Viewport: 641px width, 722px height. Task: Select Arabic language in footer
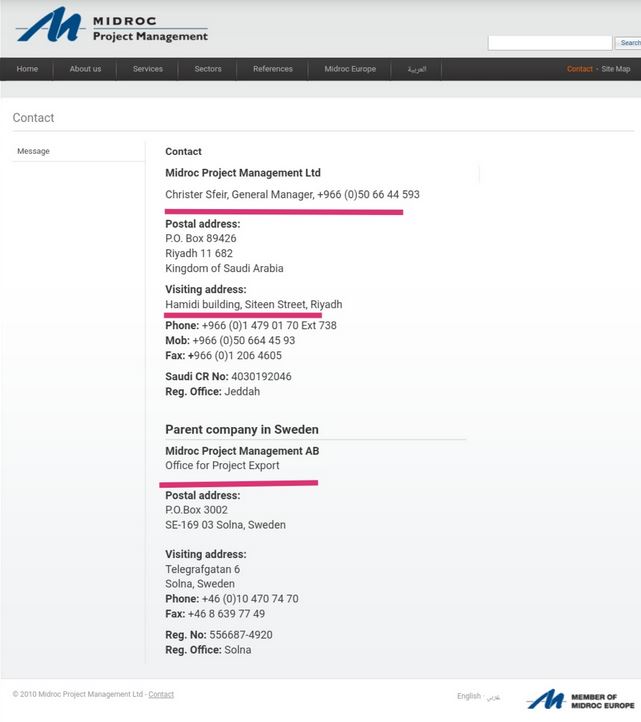[x=493, y=697]
